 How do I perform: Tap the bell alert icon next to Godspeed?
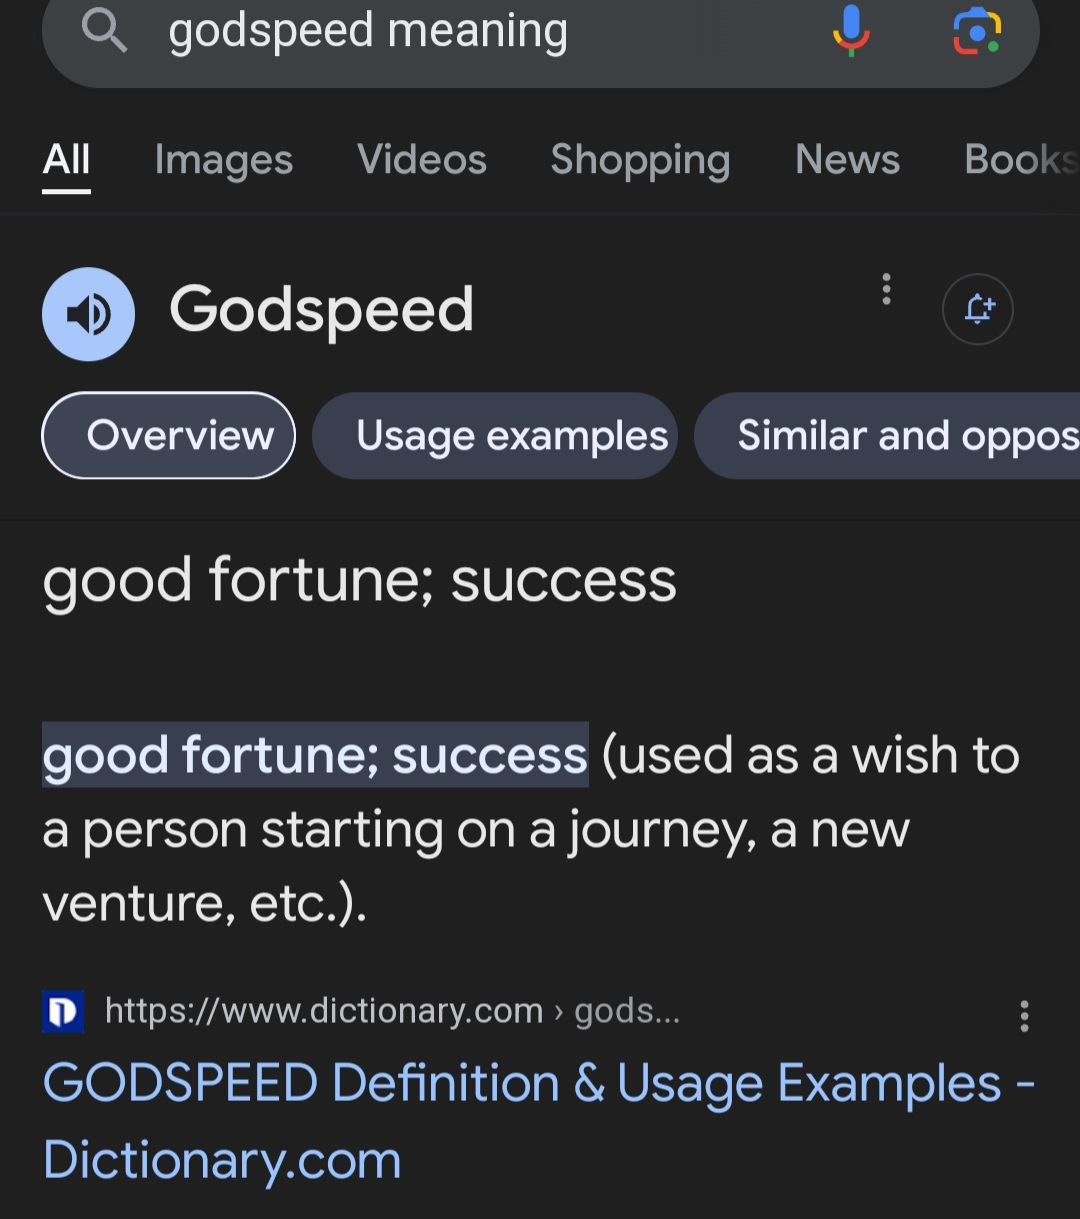click(978, 309)
